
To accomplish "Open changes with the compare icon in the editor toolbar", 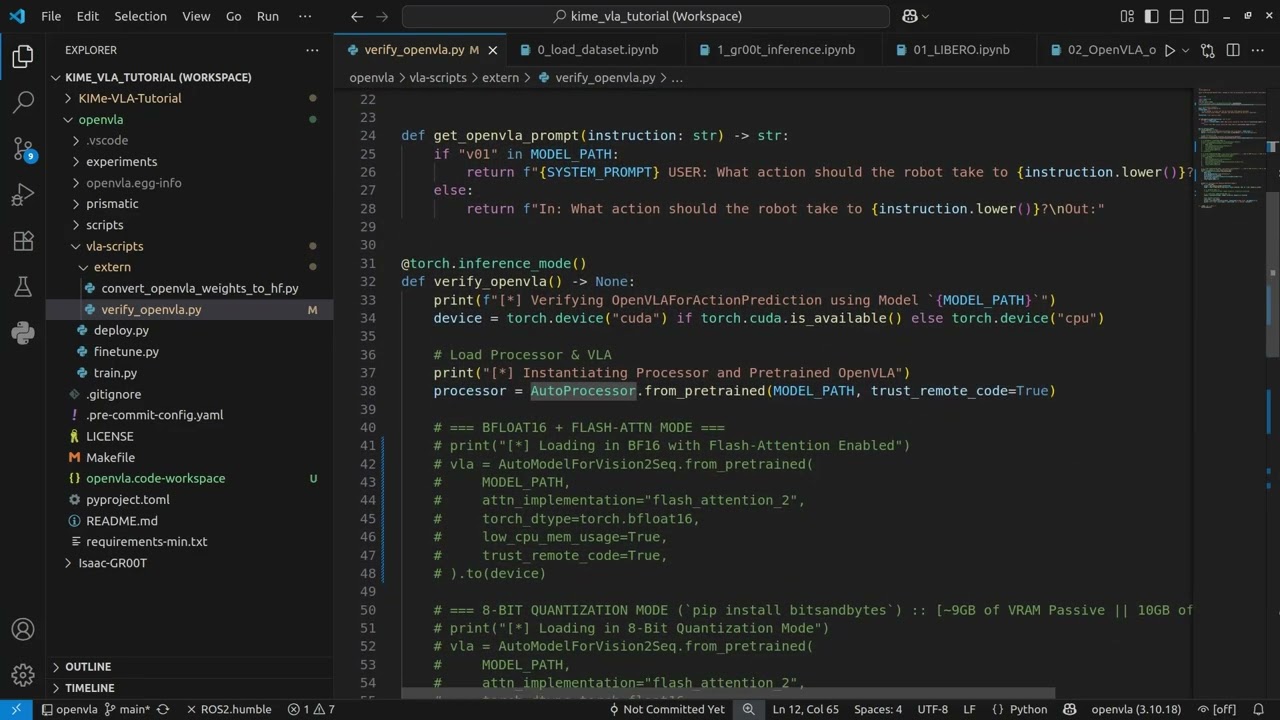I will pos(1208,50).
